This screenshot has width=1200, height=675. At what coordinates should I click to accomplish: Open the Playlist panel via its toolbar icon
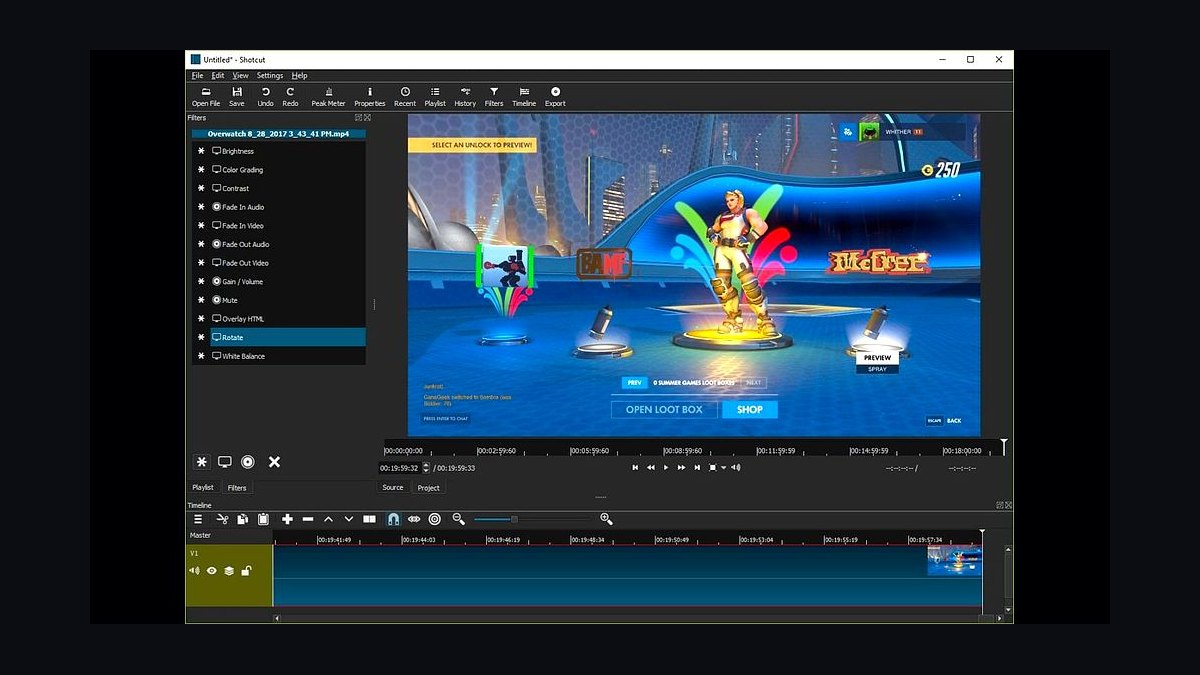click(x=435, y=96)
